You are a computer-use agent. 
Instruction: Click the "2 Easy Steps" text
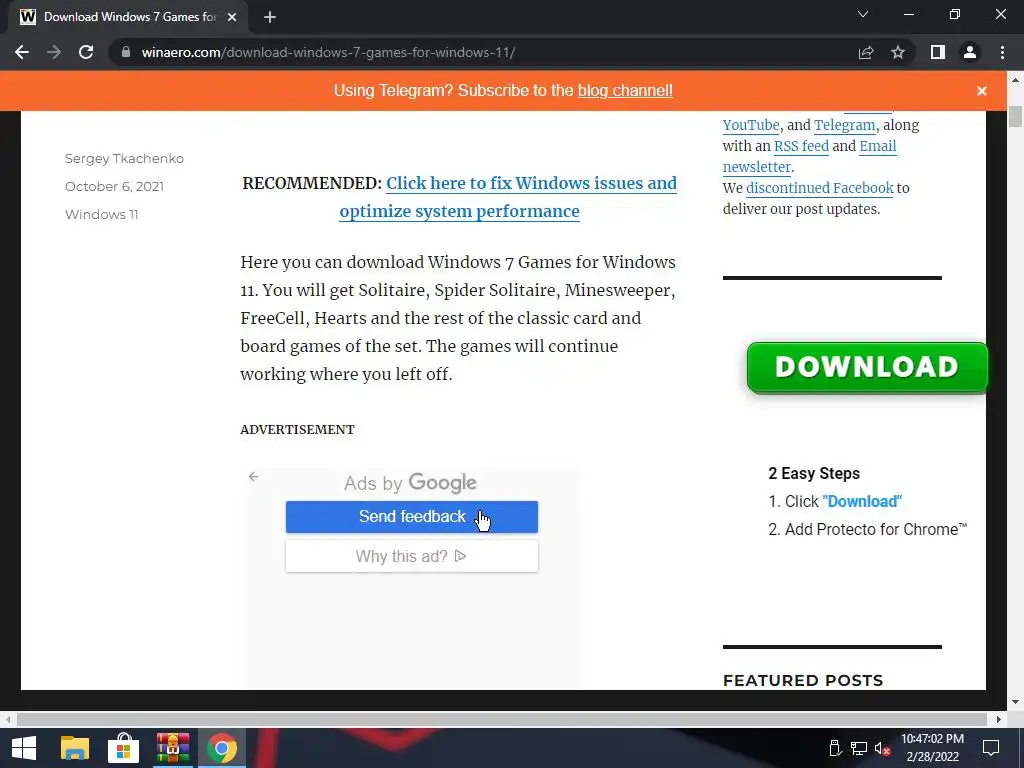tap(814, 473)
